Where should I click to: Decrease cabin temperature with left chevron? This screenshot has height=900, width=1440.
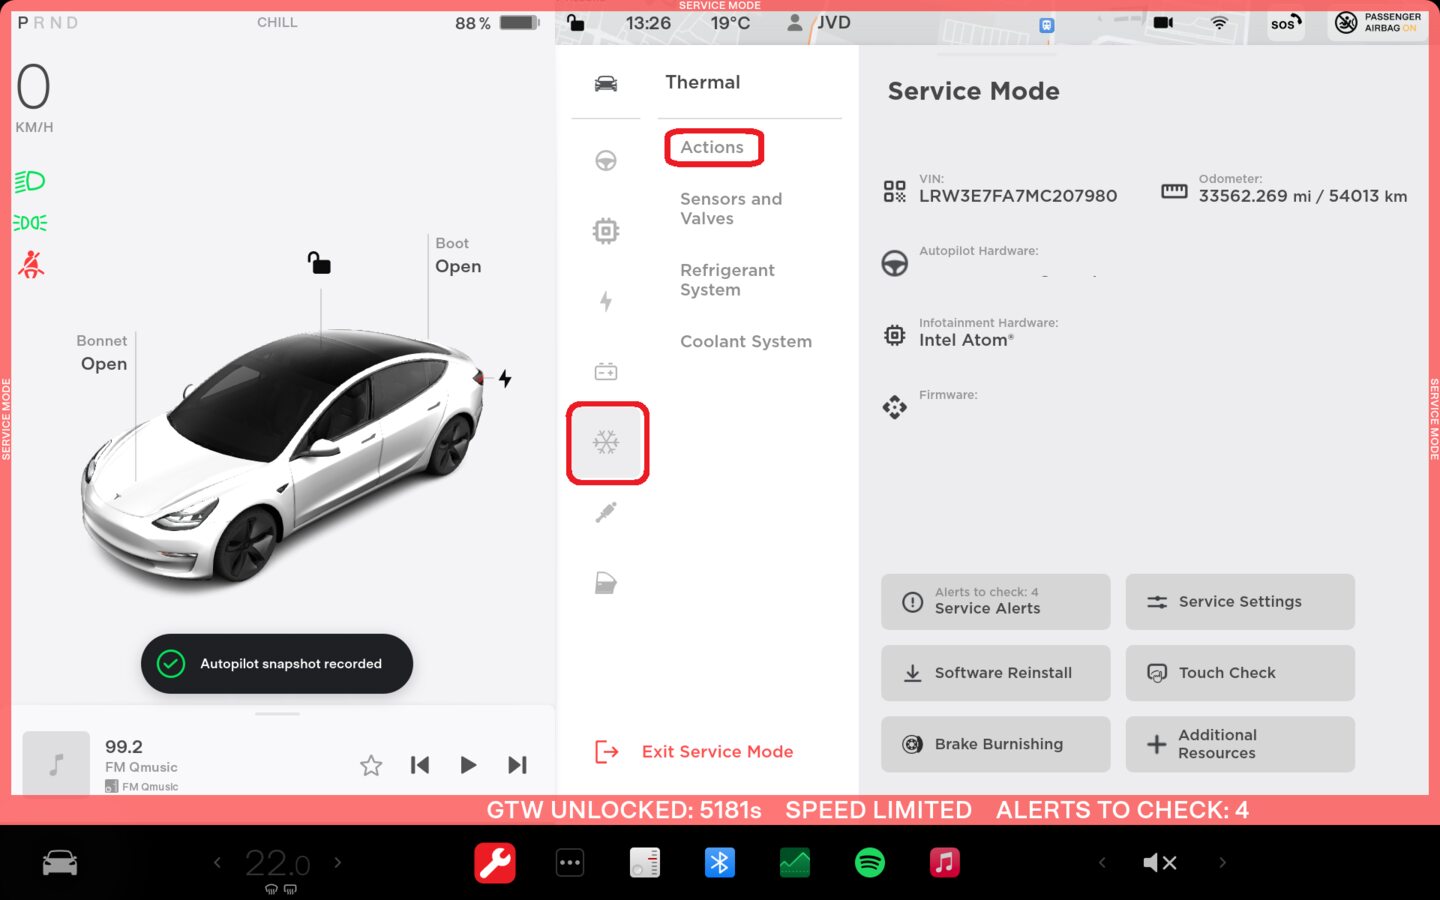217,862
